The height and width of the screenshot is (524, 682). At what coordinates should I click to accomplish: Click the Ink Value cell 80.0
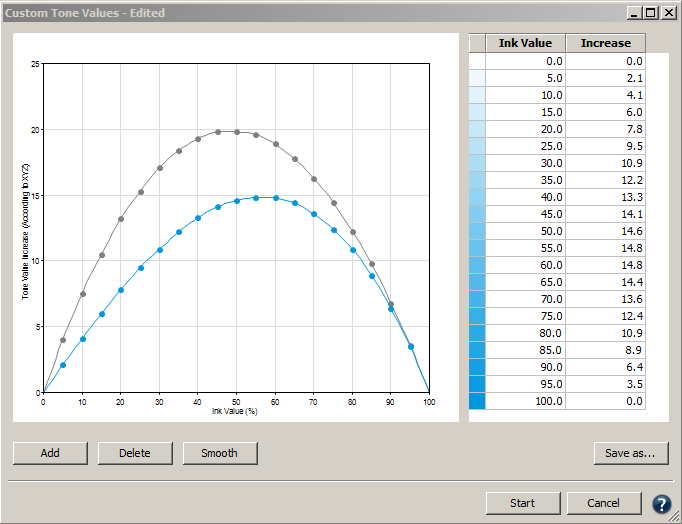pyautogui.click(x=525, y=333)
